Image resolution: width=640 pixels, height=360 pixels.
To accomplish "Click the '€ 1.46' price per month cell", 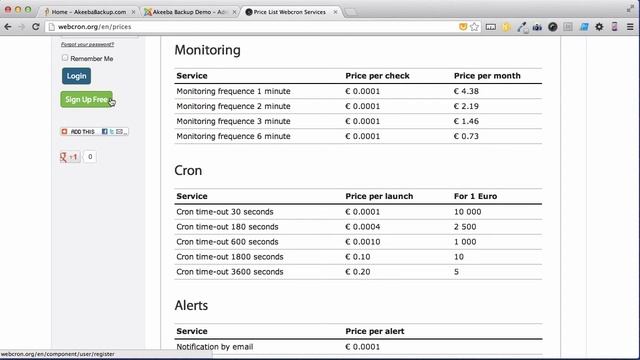I will coord(466,121).
